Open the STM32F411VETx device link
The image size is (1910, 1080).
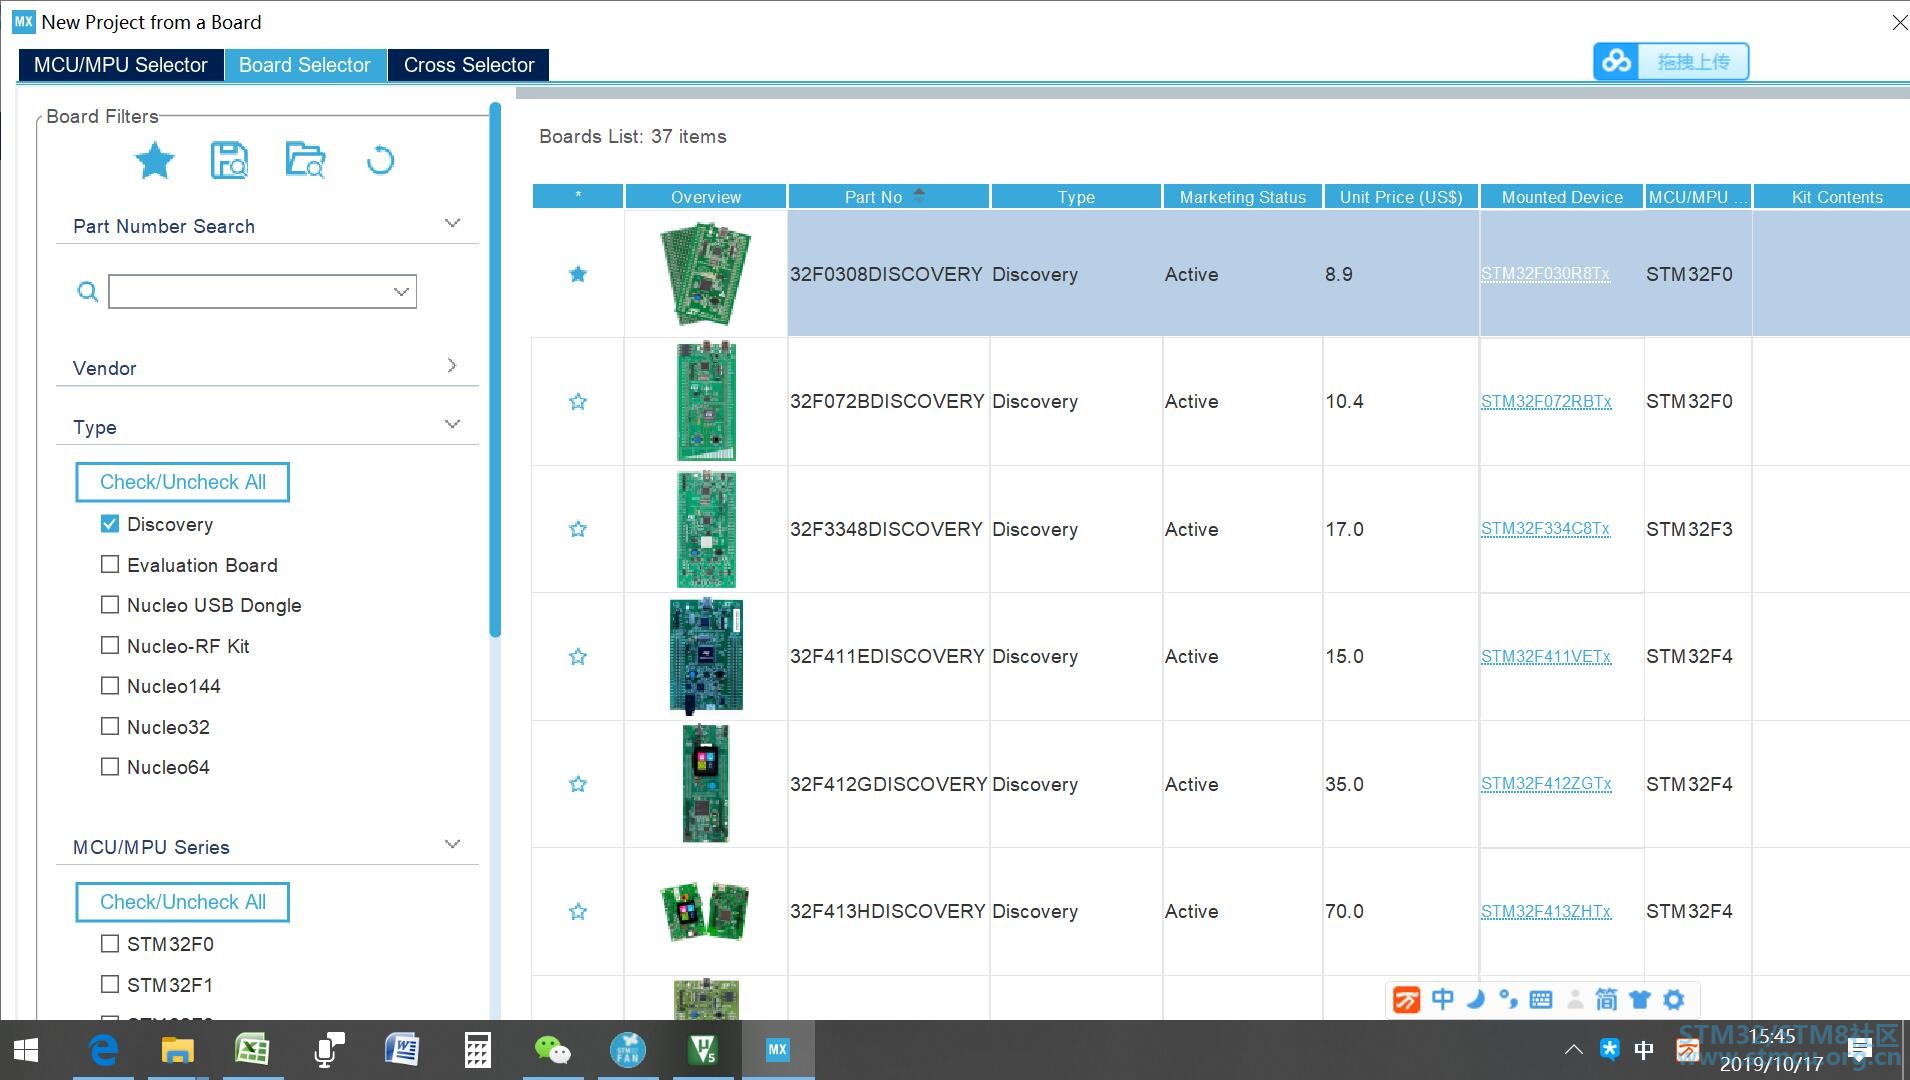tap(1546, 656)
